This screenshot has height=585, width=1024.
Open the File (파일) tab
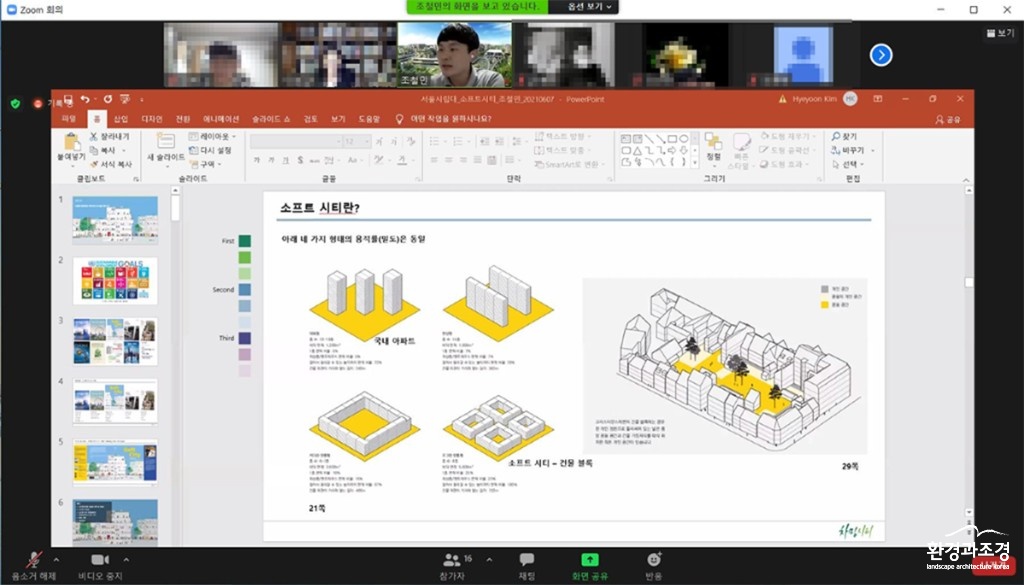[69, 119]
